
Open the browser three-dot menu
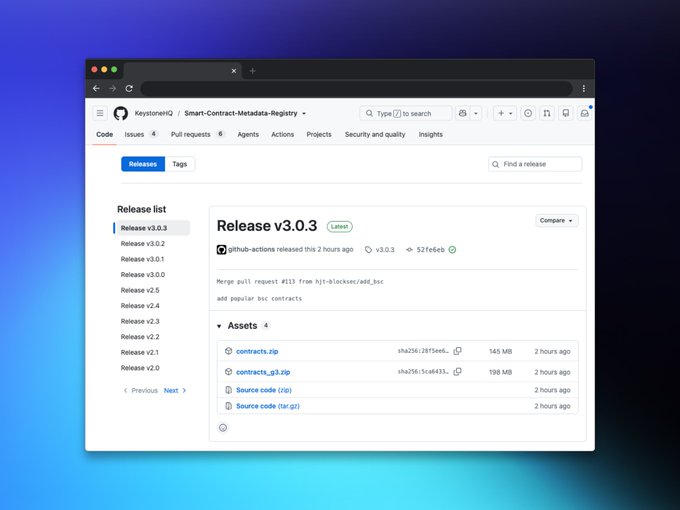click(584, 88)
